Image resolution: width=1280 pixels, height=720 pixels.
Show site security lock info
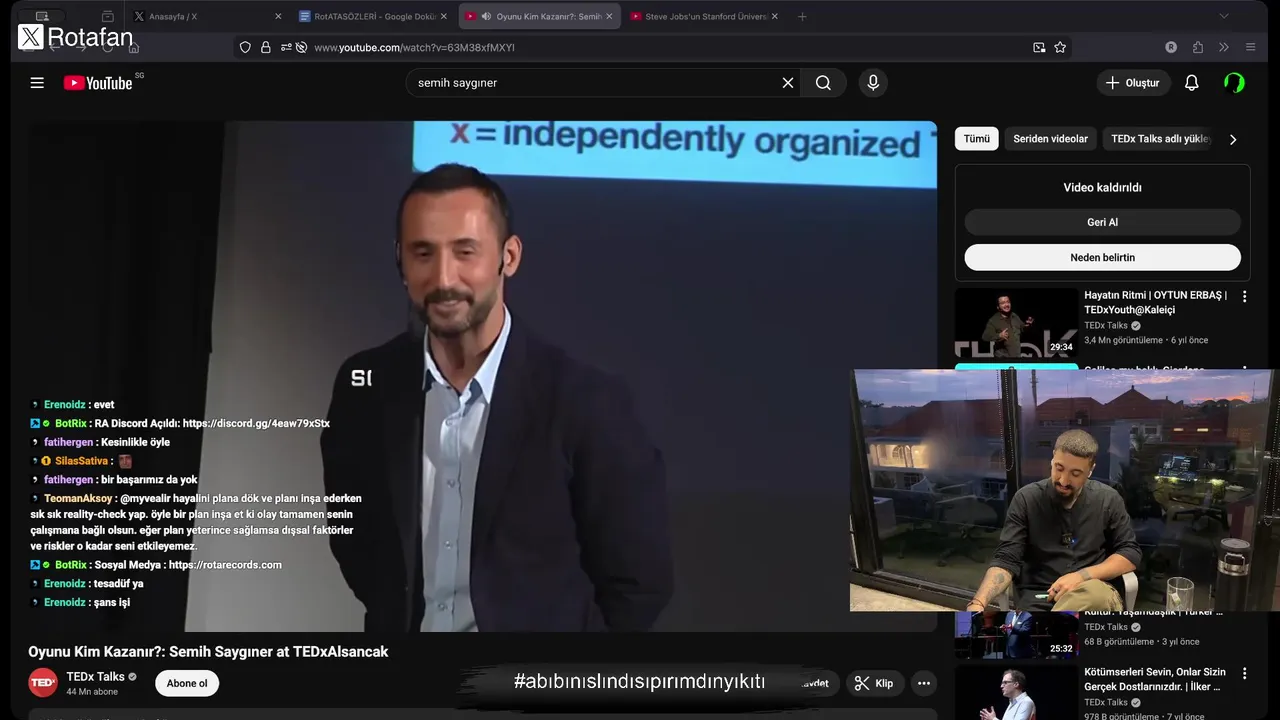[x=265, y=47]
